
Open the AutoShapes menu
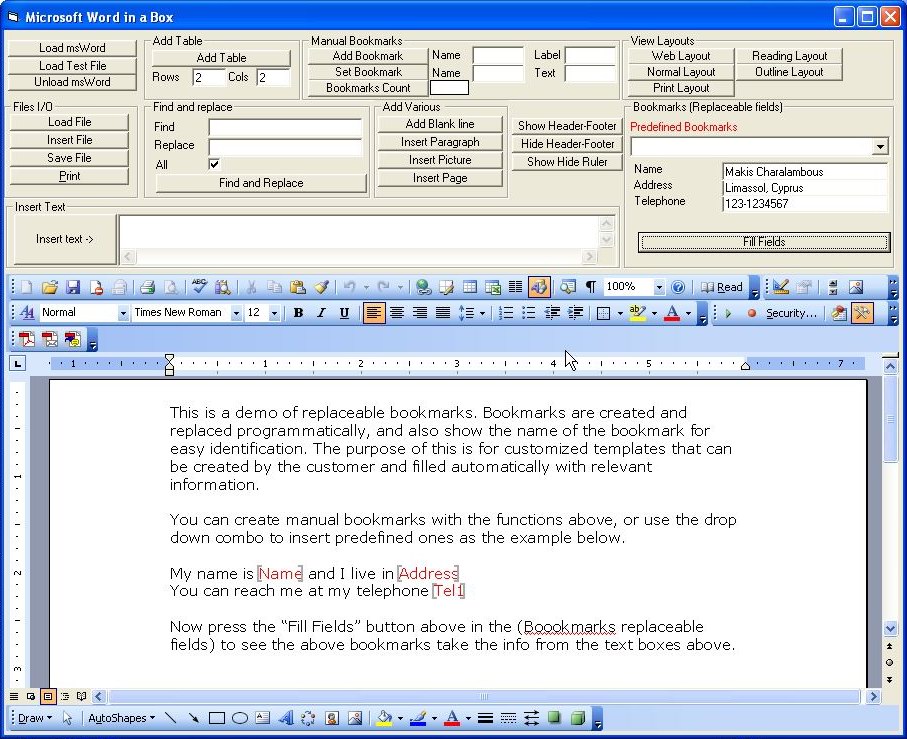coord(120,718)
